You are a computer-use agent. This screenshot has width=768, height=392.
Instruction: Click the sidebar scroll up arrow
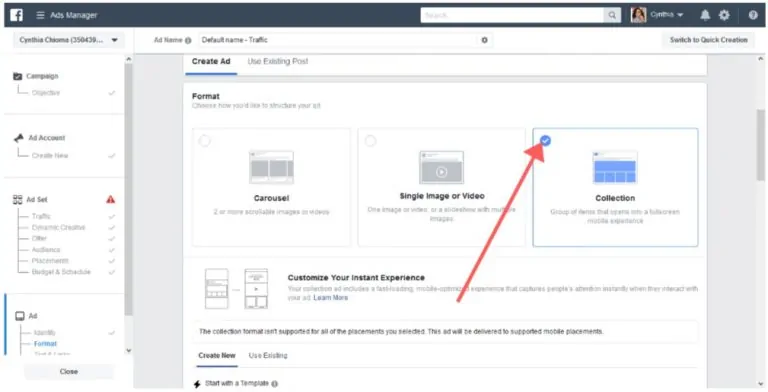pyautogui.click(x=129, y=59)
